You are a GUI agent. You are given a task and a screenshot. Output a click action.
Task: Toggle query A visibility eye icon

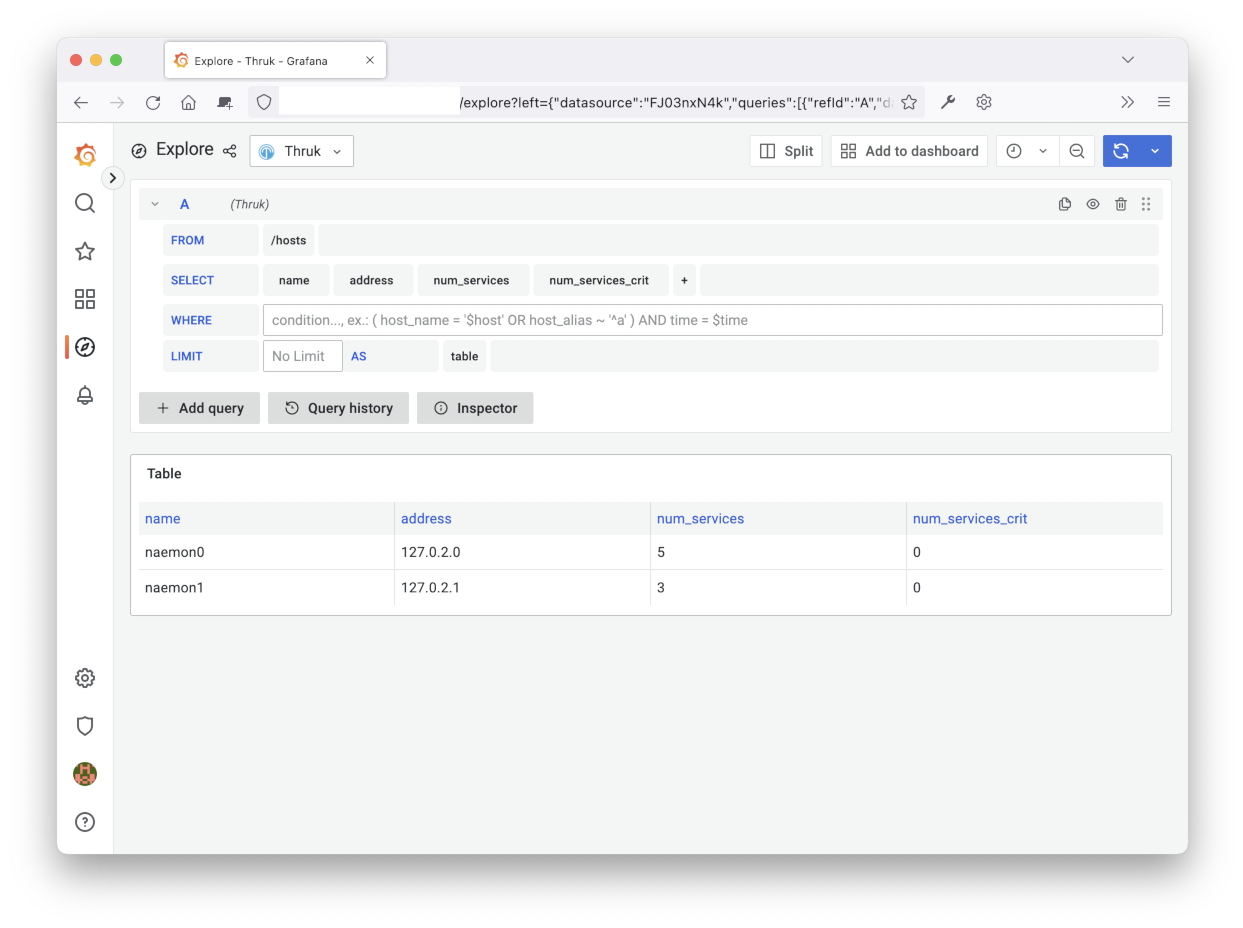tap(1093, 204)
